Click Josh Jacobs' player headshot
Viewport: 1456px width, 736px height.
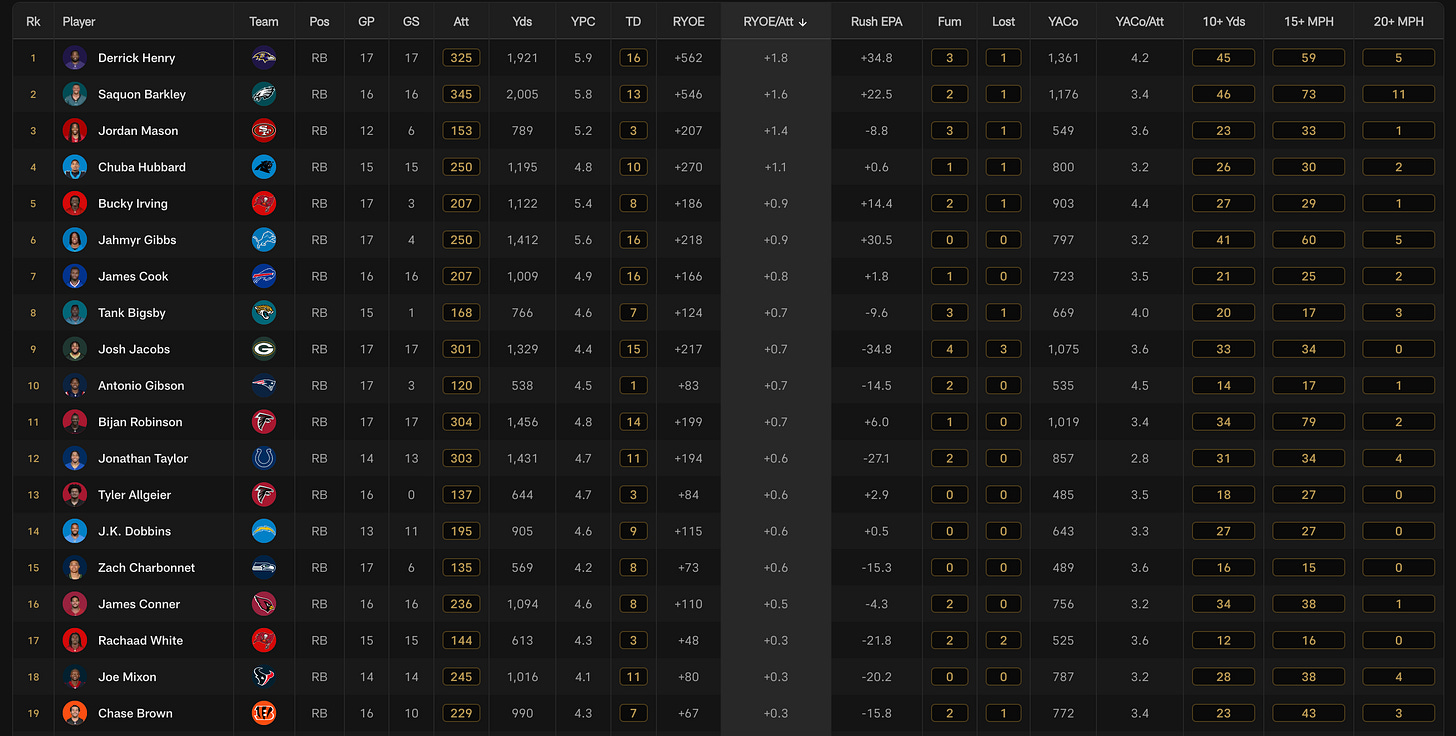[75, 349]
